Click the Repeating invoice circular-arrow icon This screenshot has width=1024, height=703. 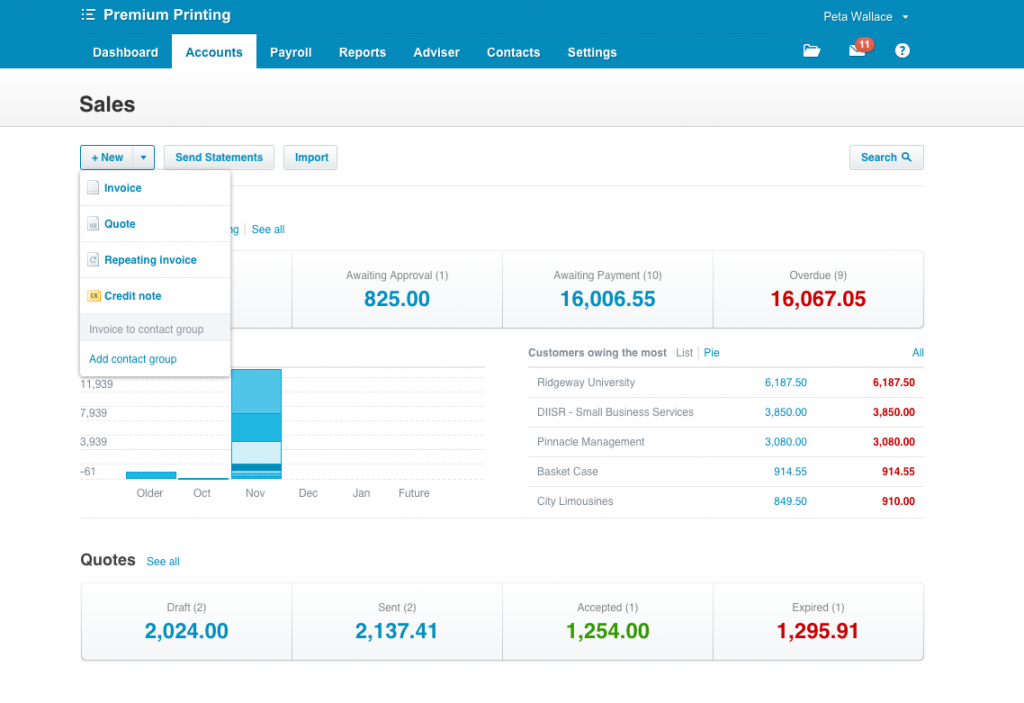(x=95, y=259)
